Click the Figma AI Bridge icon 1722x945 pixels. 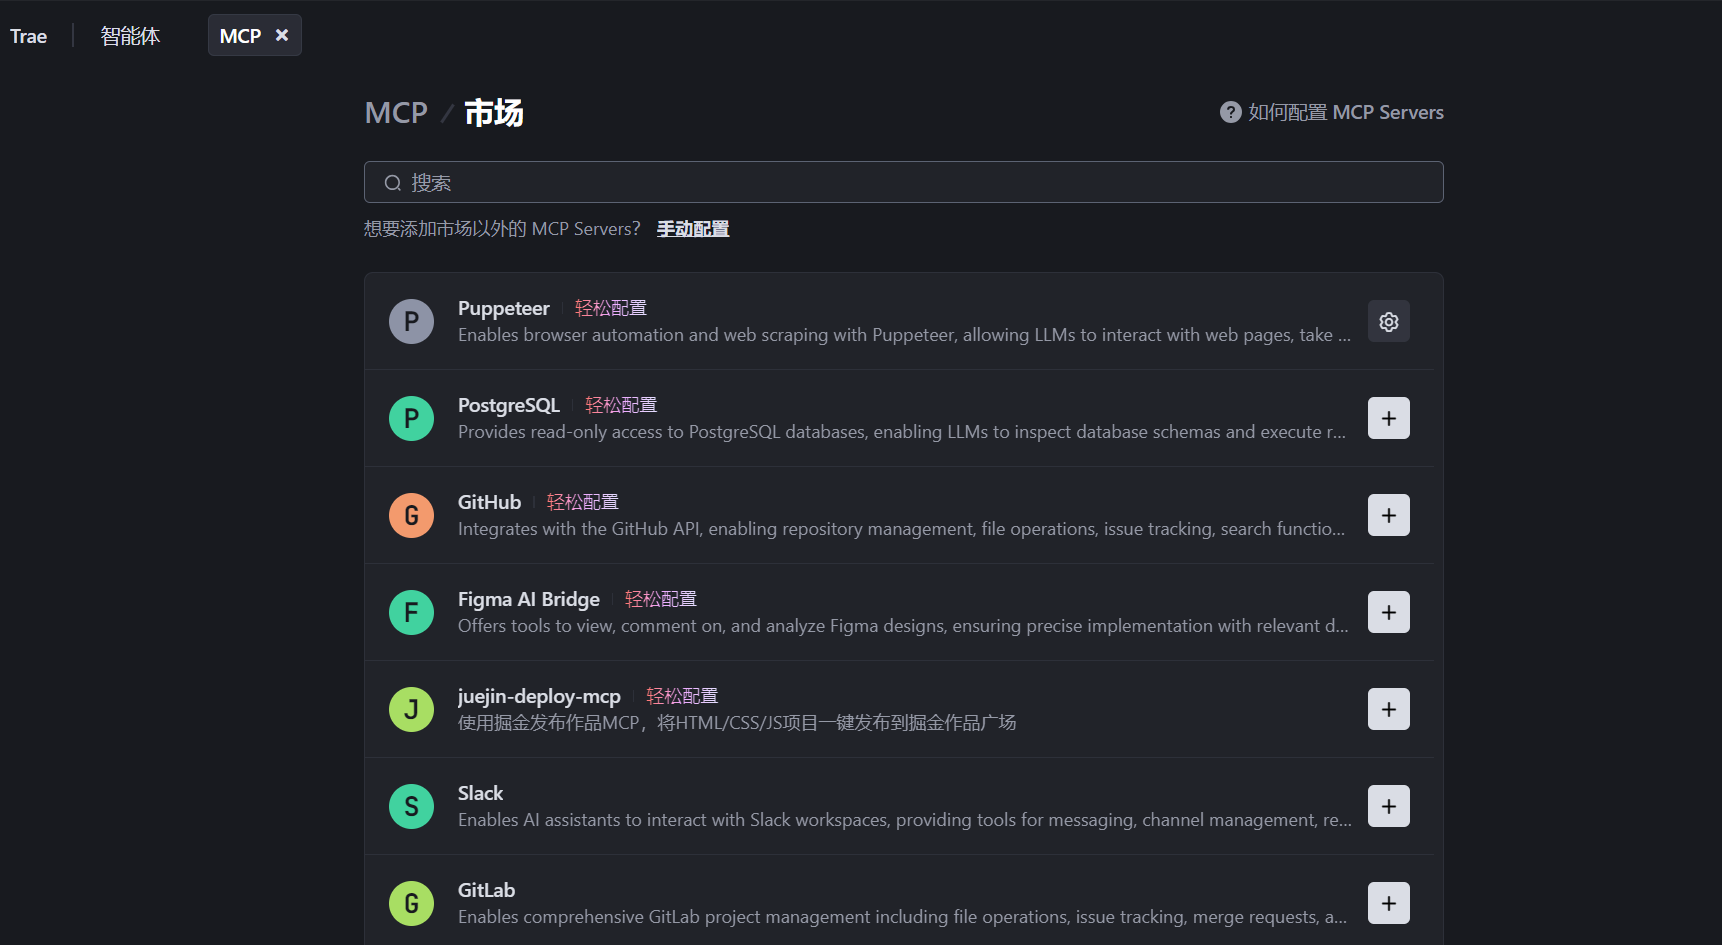pos(411,612)
